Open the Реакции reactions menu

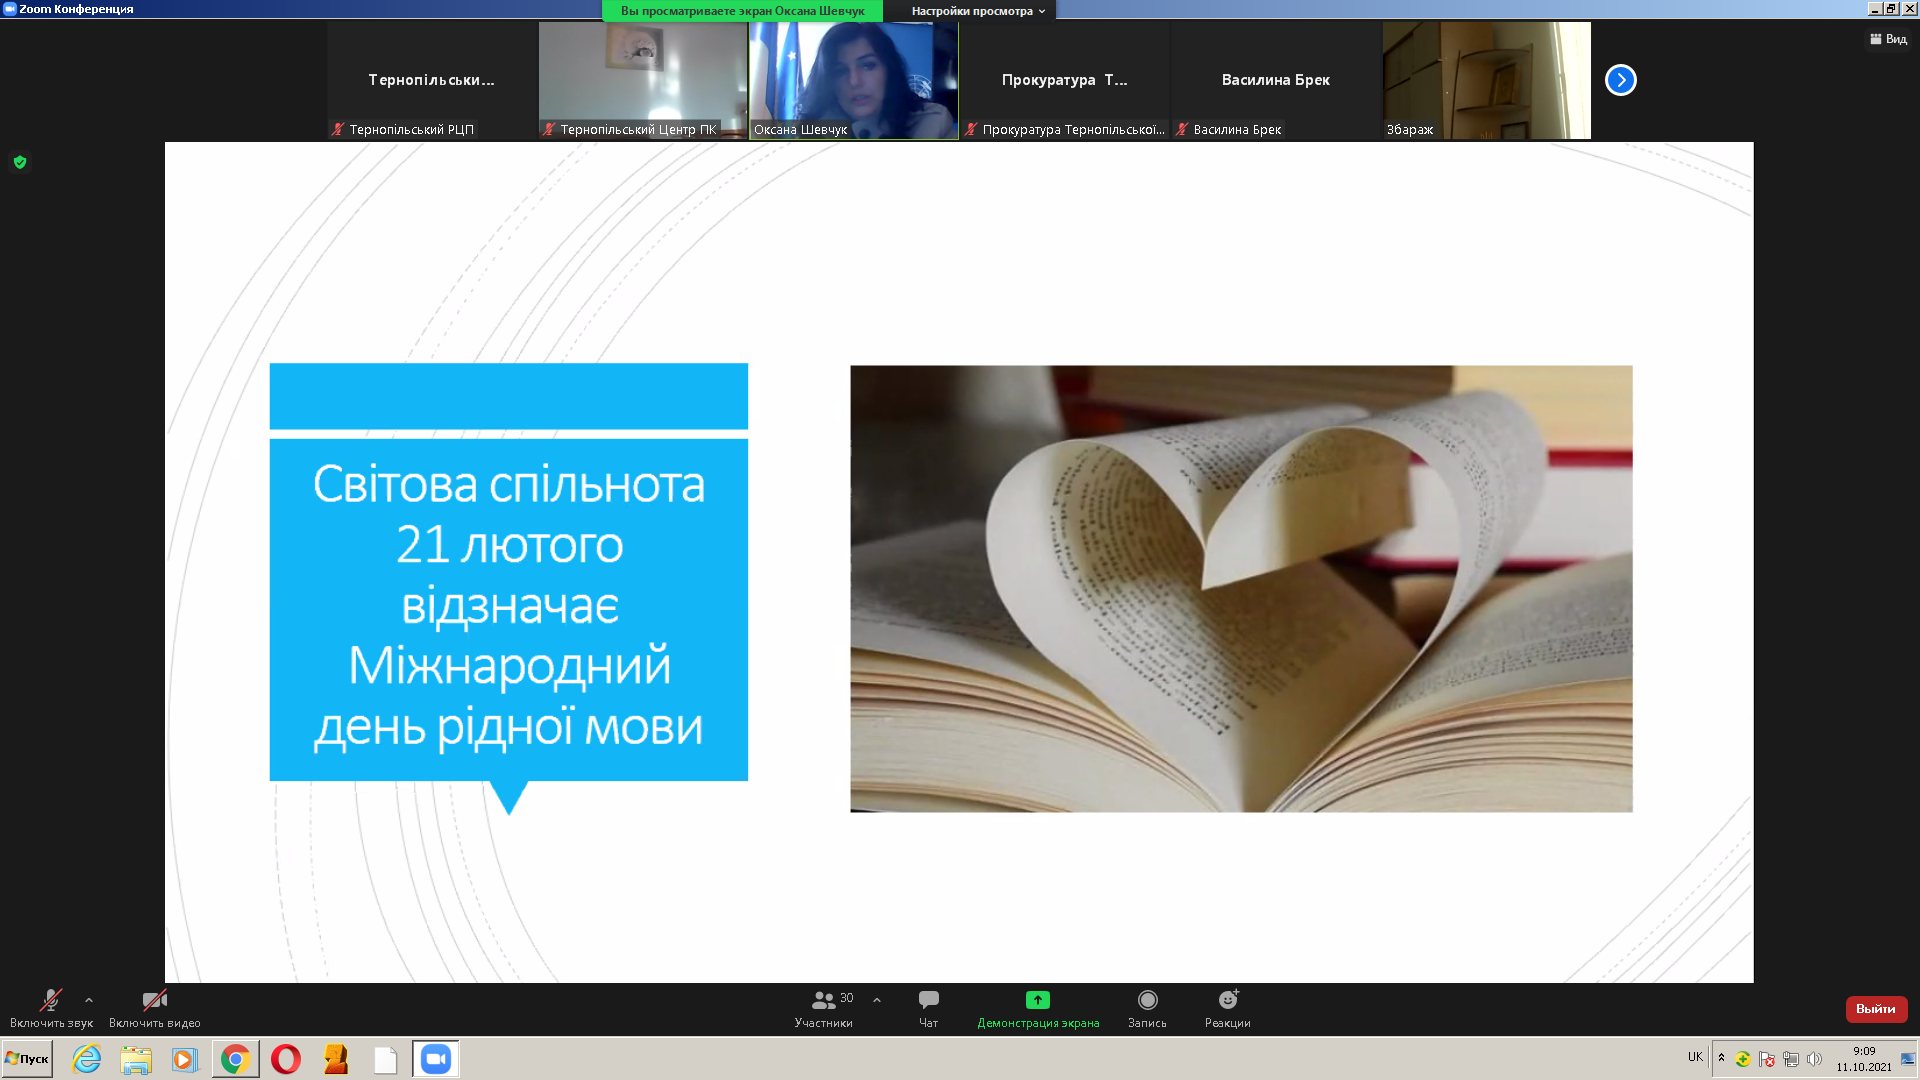(x=1228, y=1008)
